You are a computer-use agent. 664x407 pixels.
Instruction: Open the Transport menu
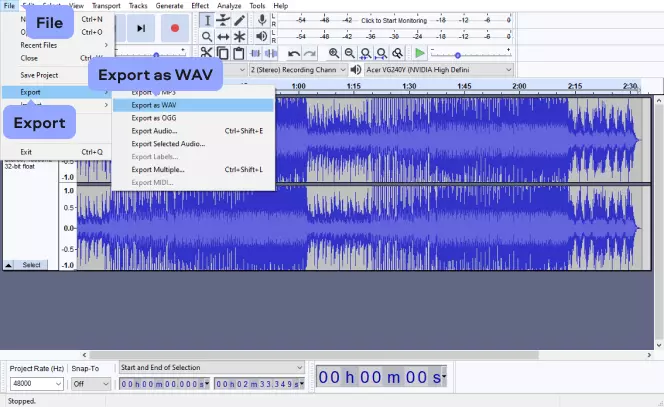106,6
